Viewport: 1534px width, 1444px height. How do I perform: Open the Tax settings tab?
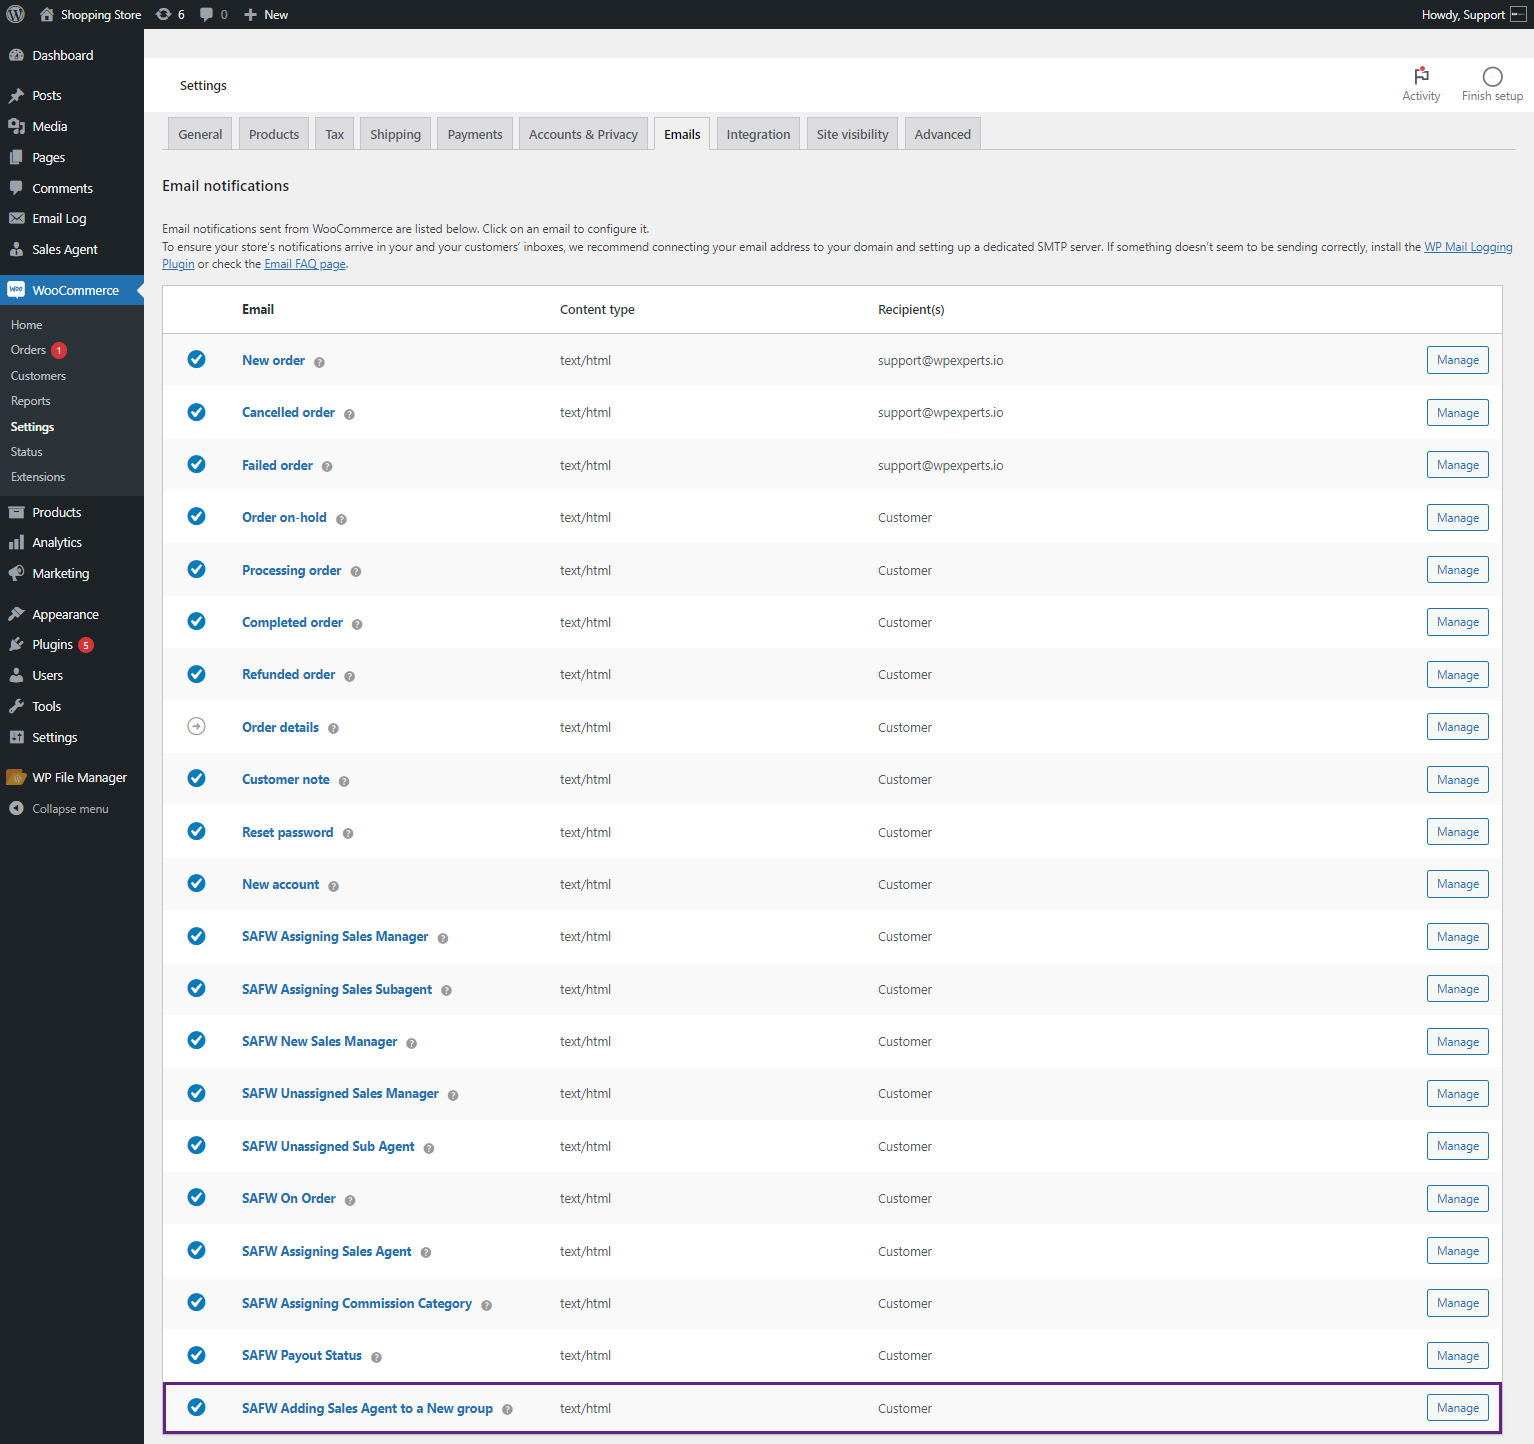(334, 134)
